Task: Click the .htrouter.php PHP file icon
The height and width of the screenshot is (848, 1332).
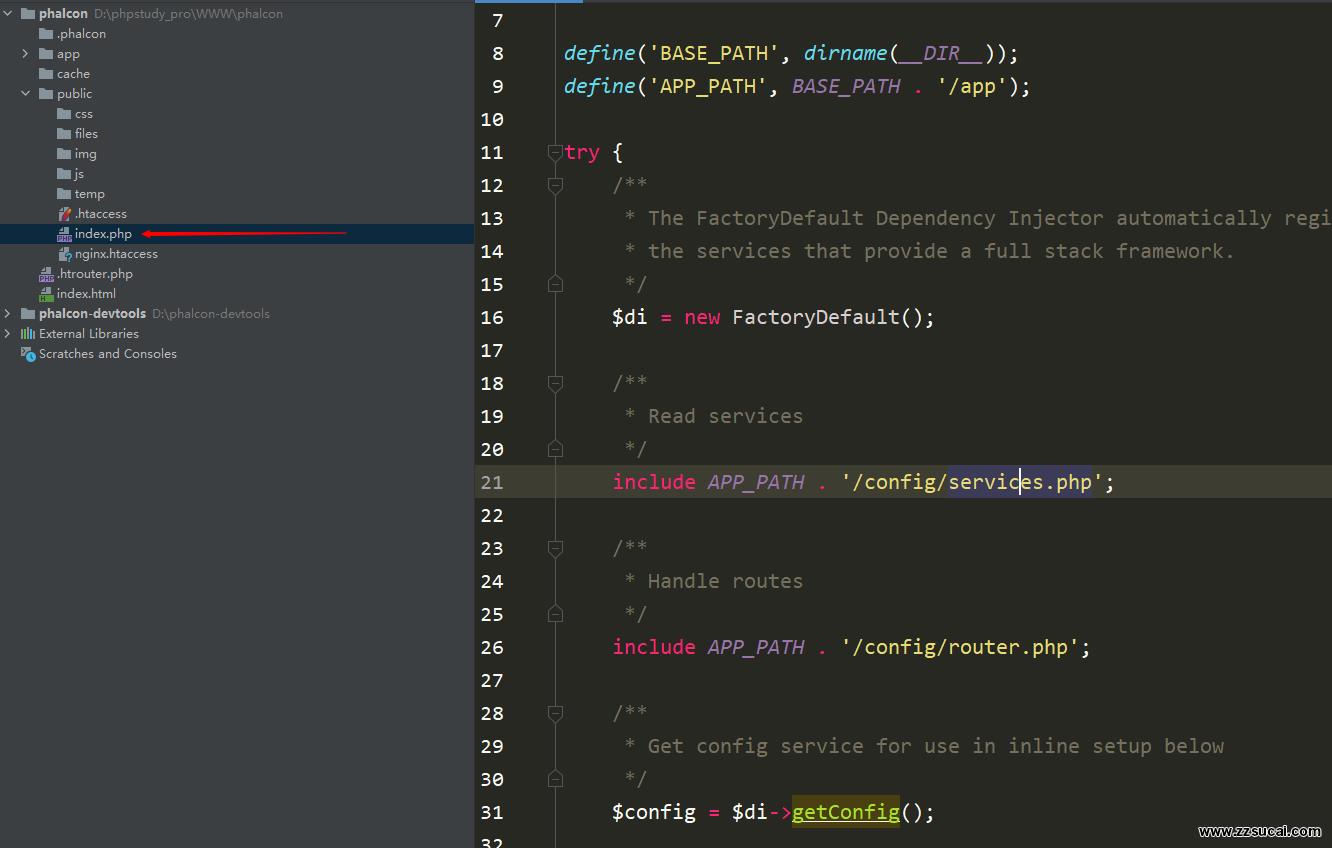Action: 46,274
